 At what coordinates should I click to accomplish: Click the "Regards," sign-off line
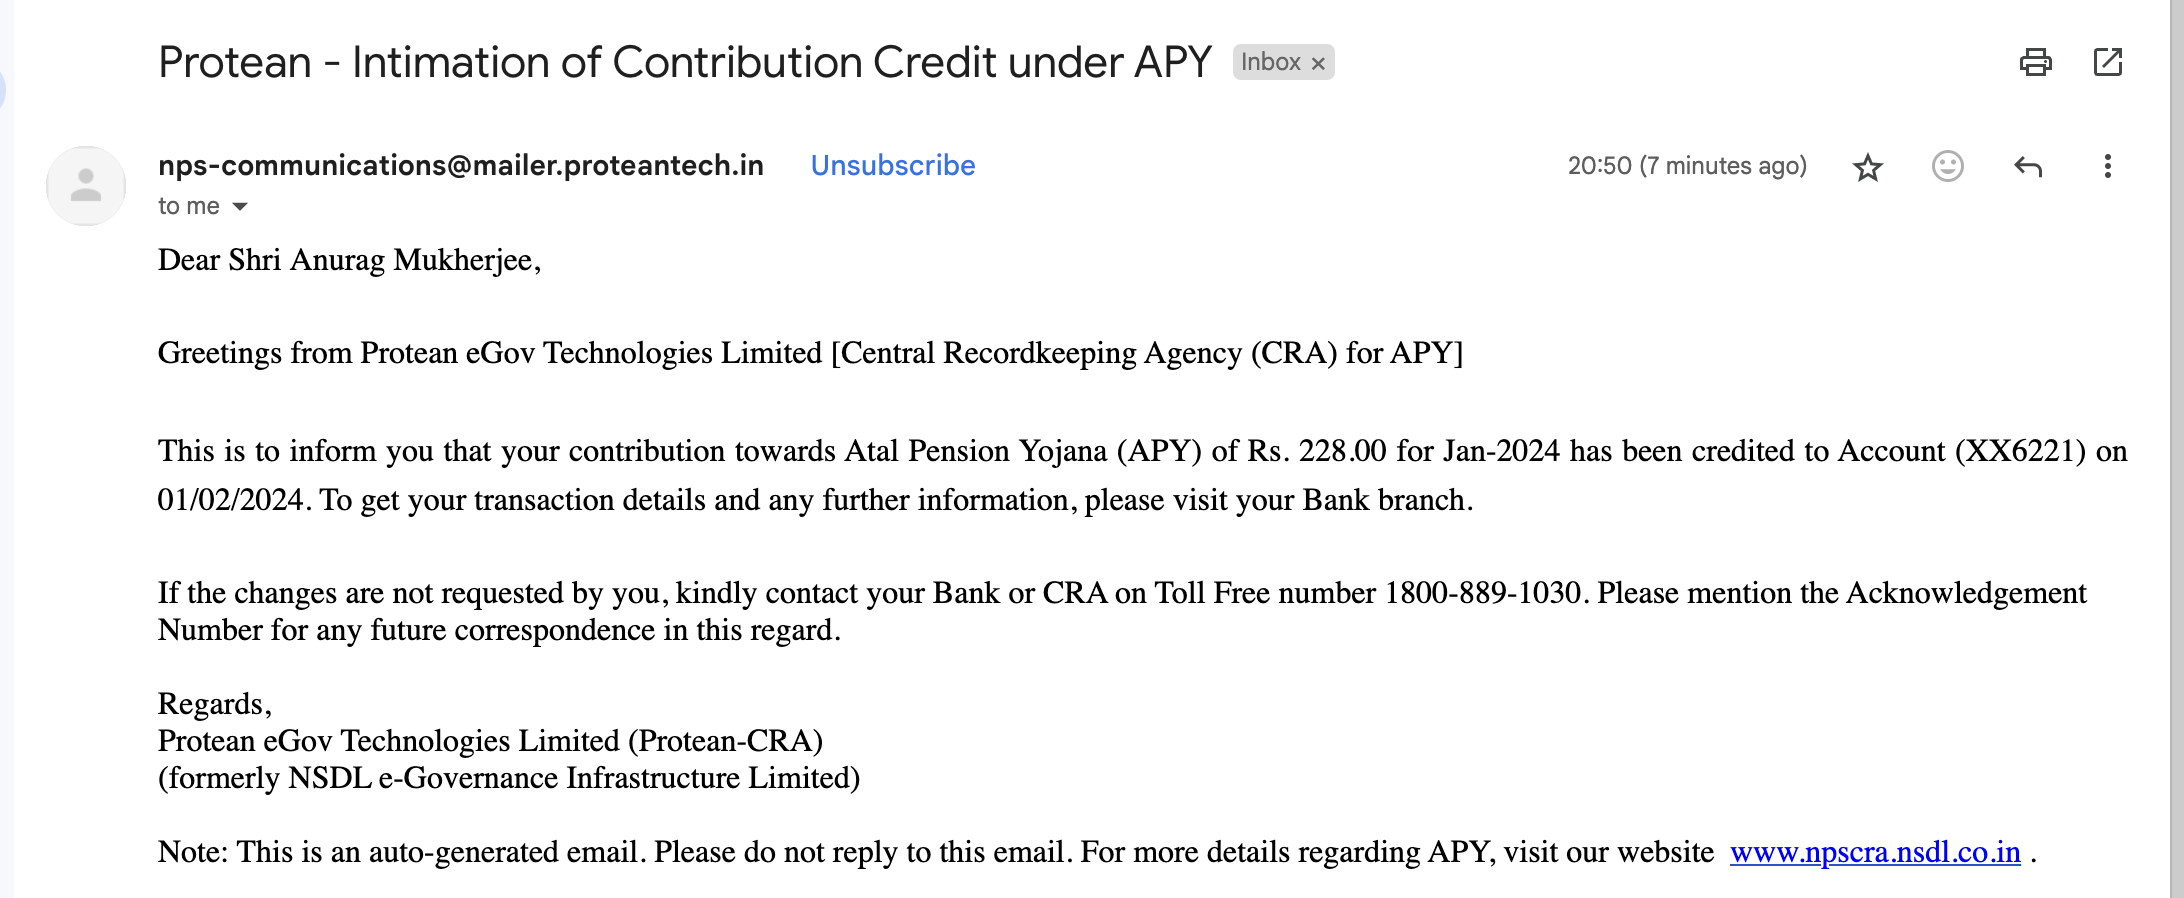point(214,704)
